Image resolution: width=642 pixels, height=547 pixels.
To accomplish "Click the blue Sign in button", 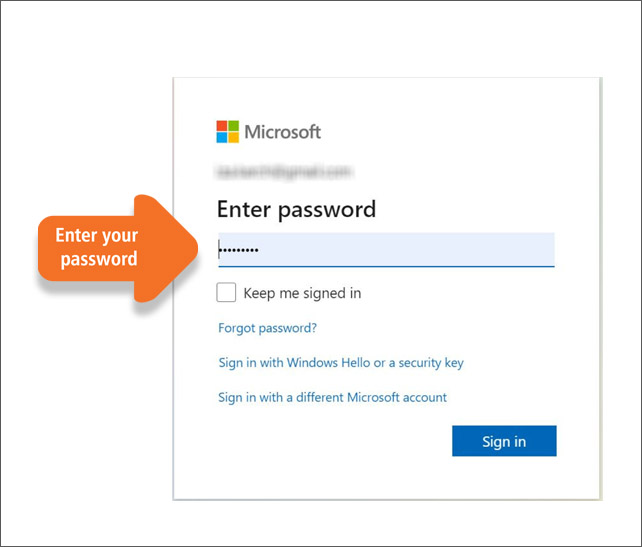I will 504,441.
